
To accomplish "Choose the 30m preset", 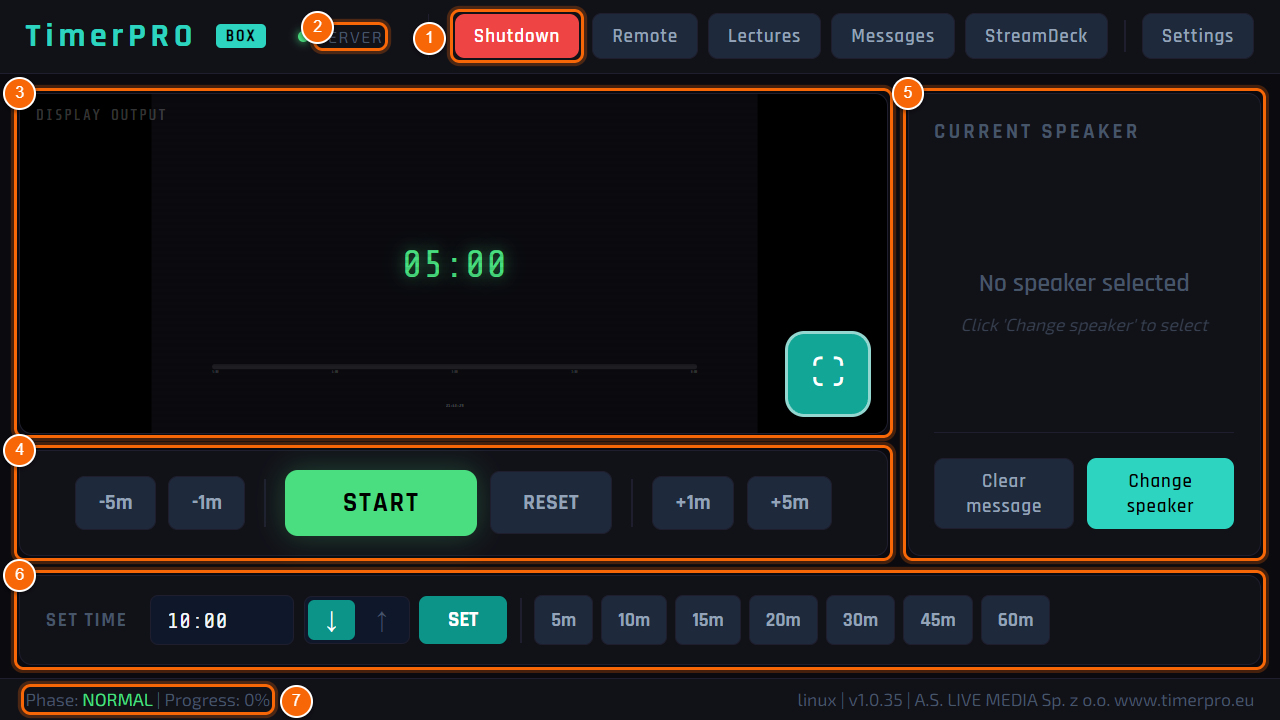I will [860, 620].
